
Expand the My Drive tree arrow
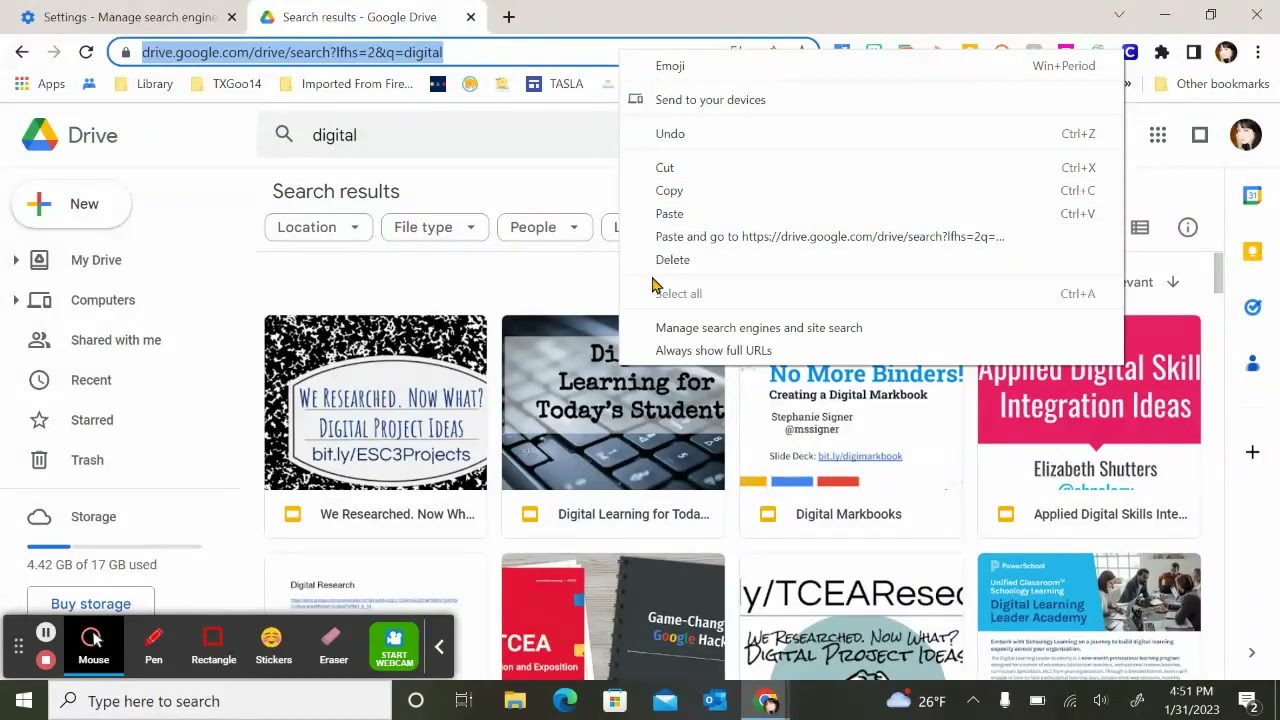coord(16,260)
